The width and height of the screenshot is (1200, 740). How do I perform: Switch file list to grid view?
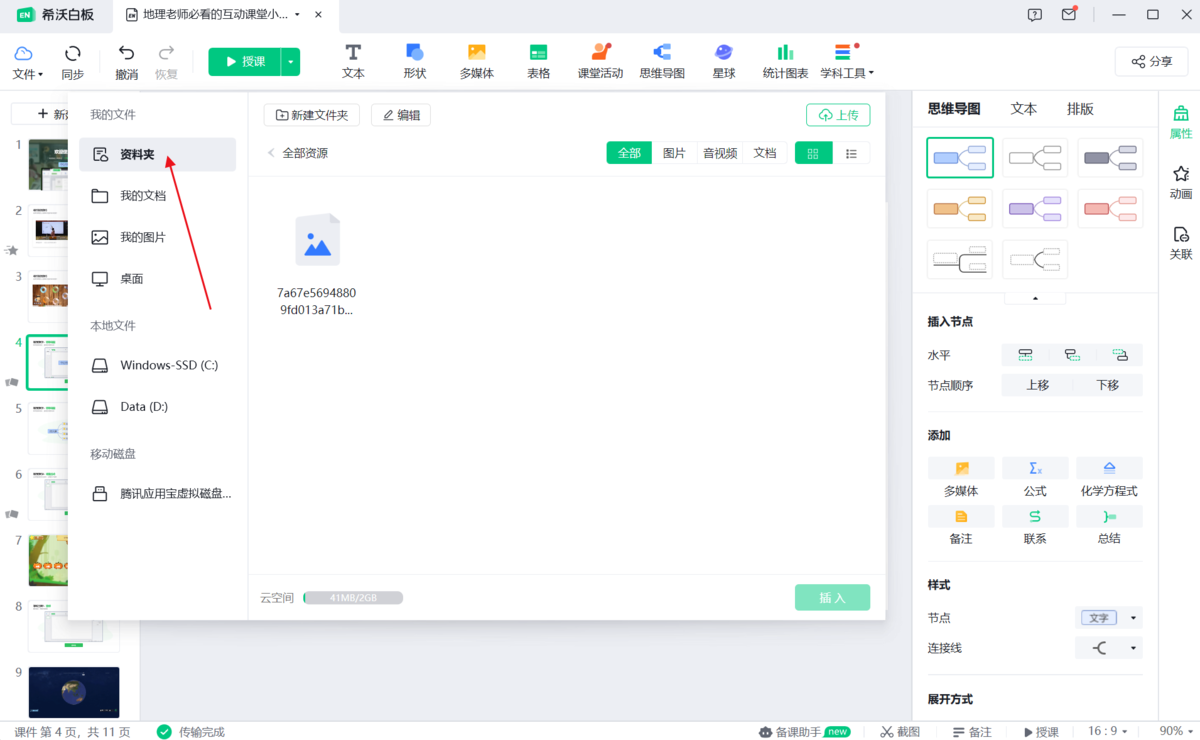tap(813, 152)
